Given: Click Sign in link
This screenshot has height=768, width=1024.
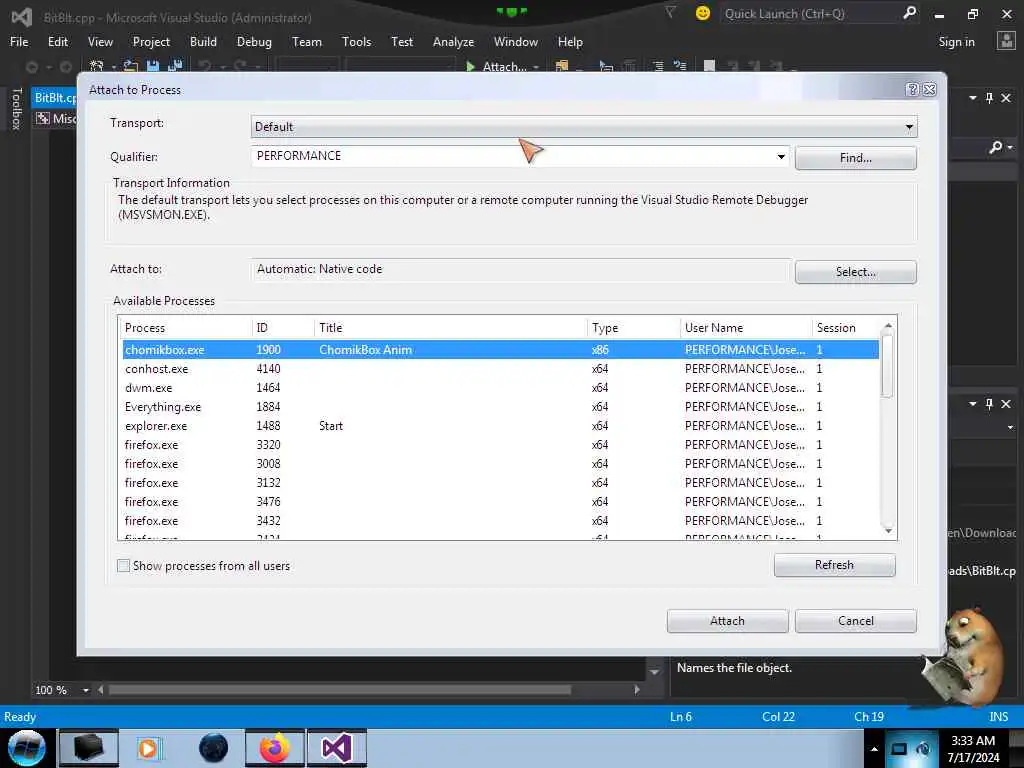Looking at the screenshot, I should 956,42.
